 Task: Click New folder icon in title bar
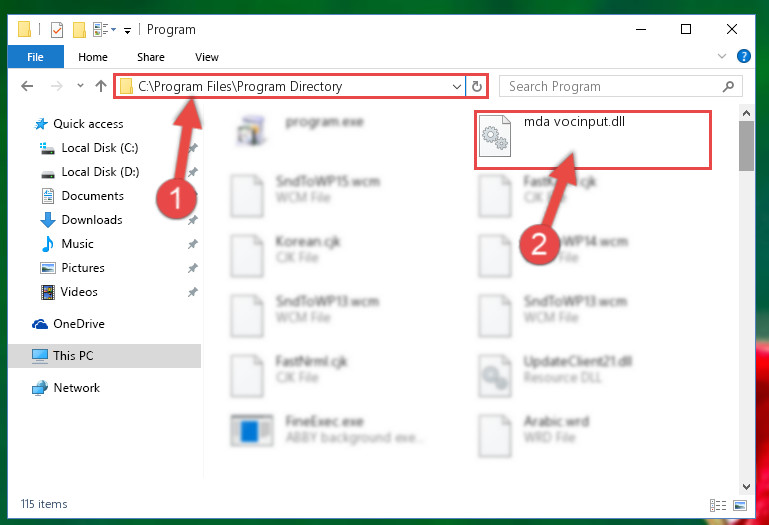click(79, 30)
